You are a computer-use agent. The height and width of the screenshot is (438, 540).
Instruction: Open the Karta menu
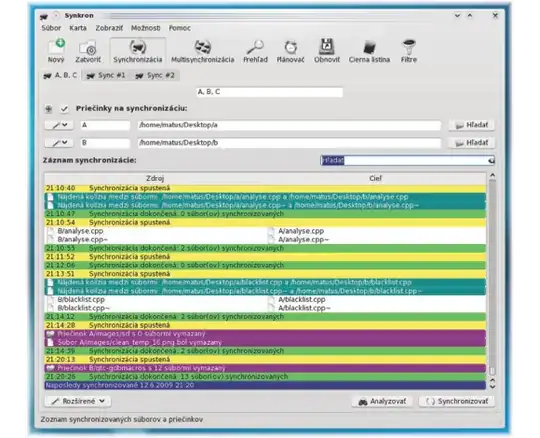point(78,28)
